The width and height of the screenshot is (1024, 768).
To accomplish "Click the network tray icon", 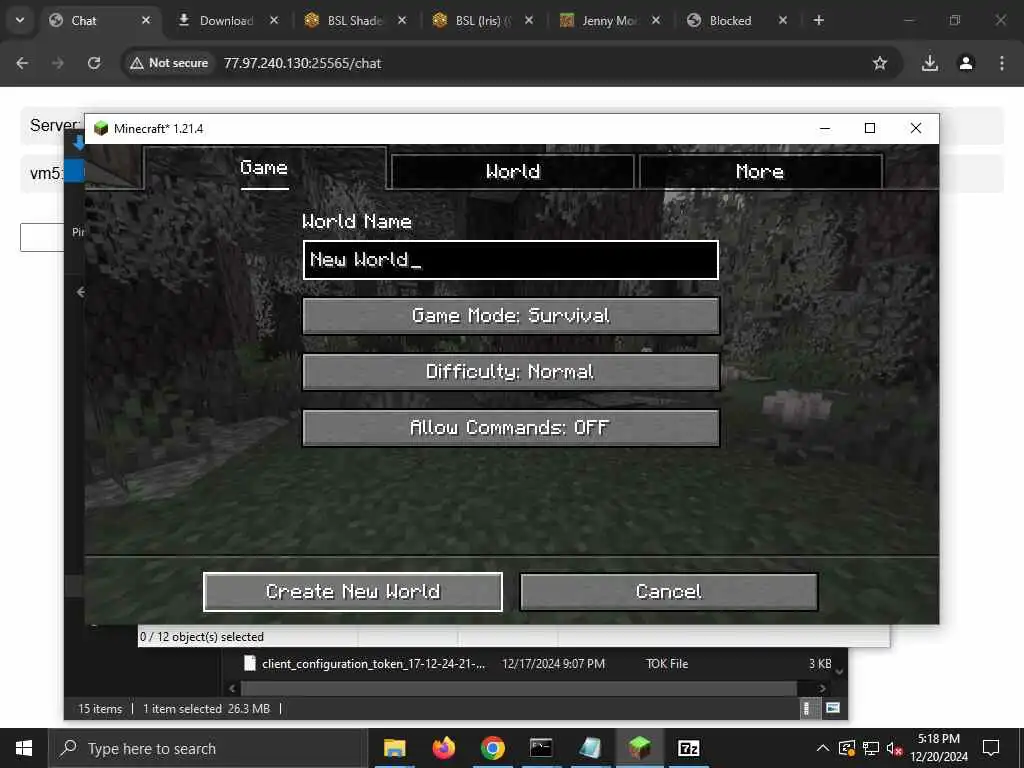I will [871, 748].
